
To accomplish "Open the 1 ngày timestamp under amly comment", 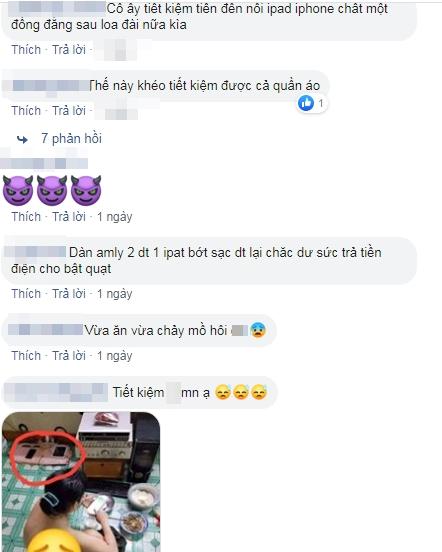I will pyautogui.click(x=115, y=294).
